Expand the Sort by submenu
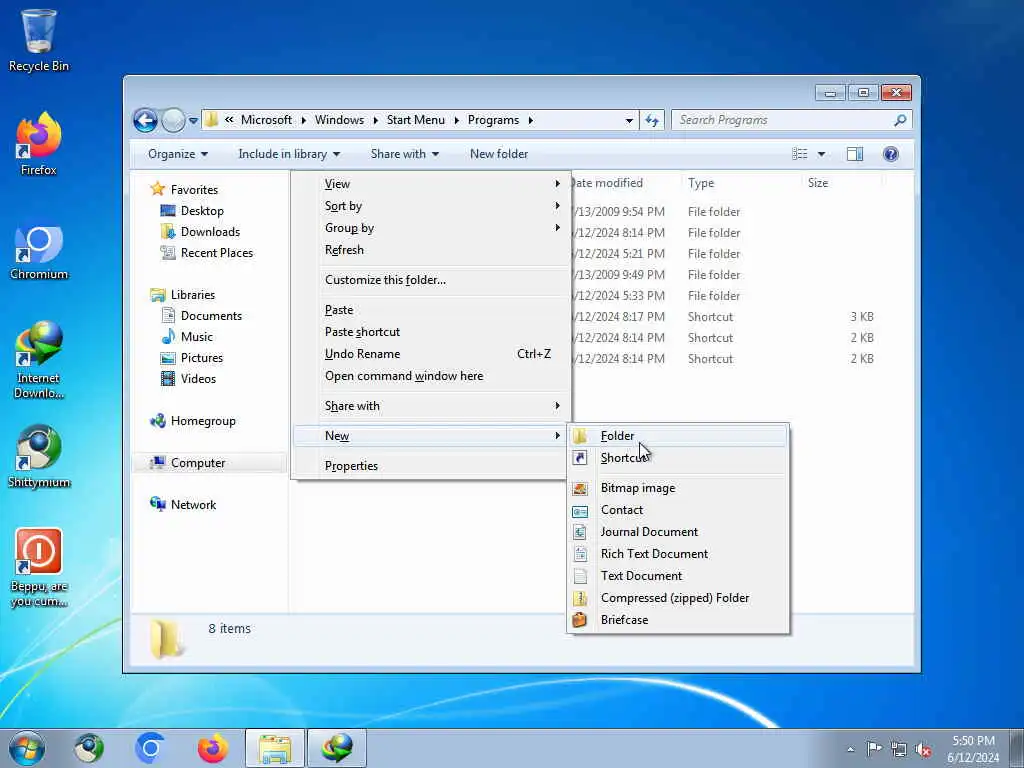Viewport: 1024px width, 768px height. tap(430, 206)
